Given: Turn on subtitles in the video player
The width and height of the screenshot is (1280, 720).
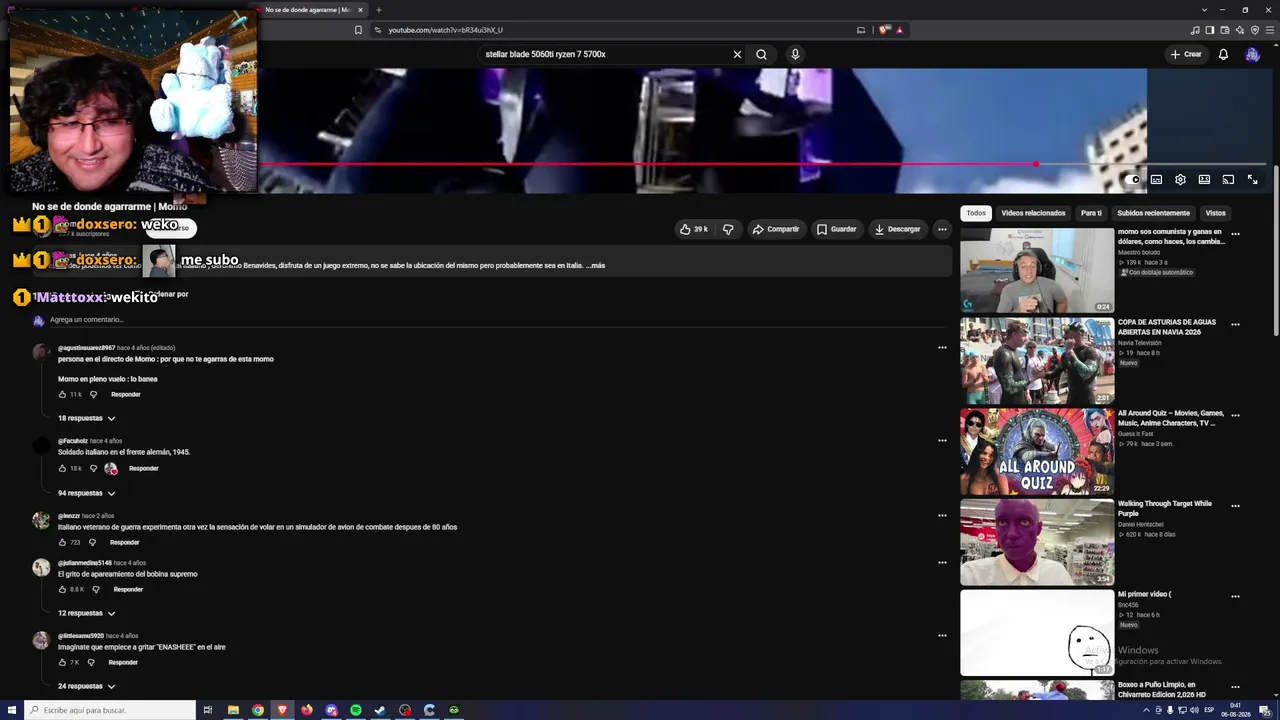Looking at the screenshot, I should tap(1156, 180).
